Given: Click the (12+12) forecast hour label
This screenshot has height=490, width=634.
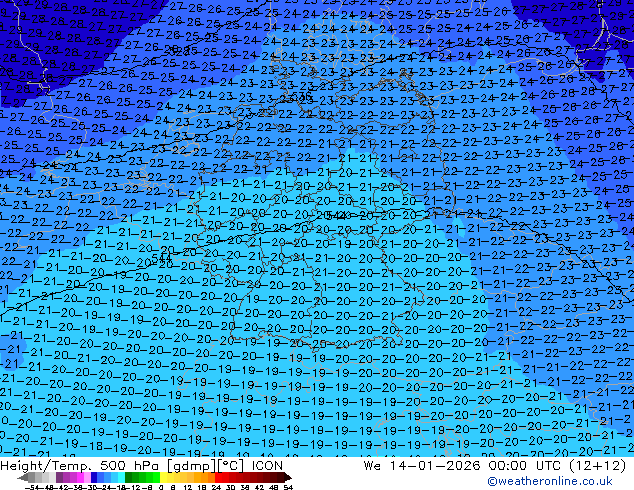Looking at the screenshot, I should 598,466.
